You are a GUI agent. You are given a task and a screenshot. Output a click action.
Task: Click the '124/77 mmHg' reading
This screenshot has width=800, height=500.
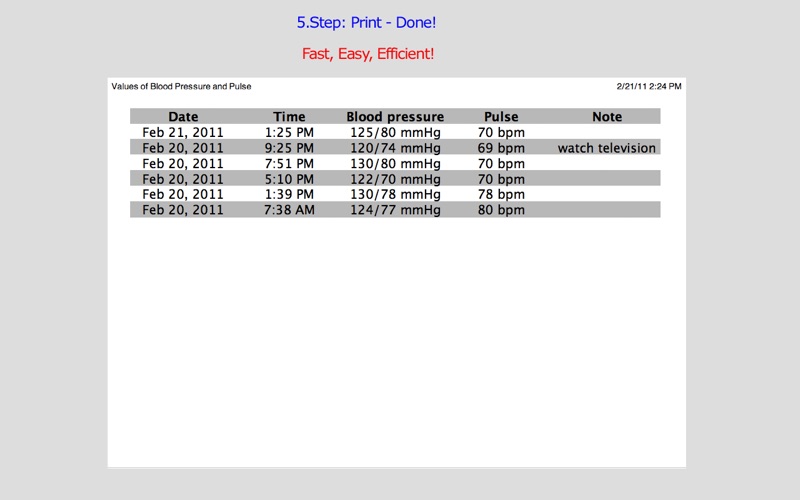coord(395,210)
